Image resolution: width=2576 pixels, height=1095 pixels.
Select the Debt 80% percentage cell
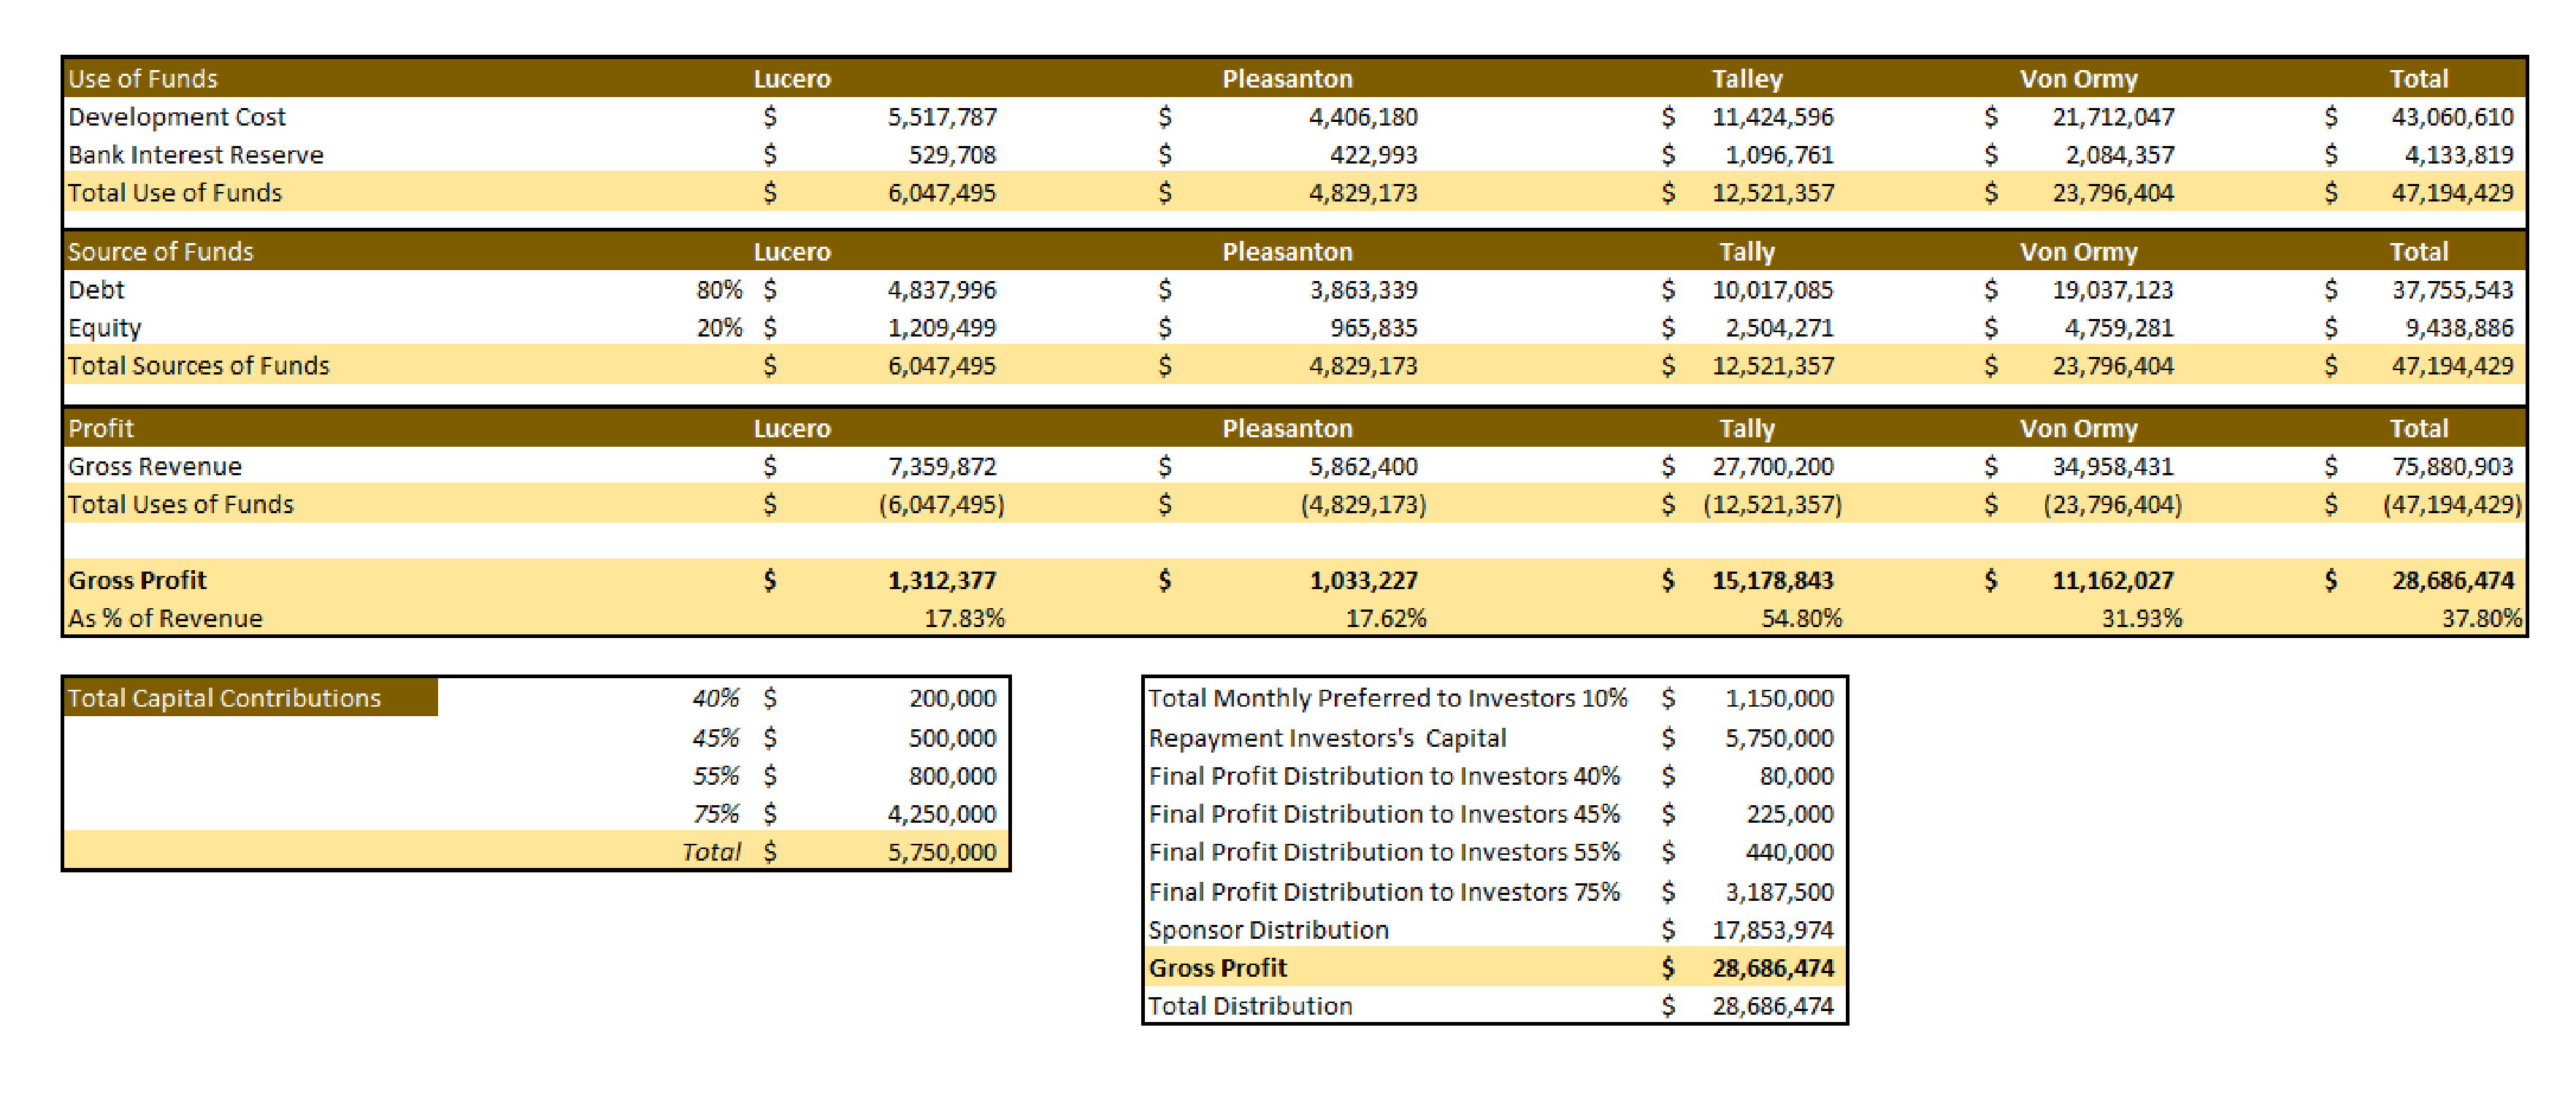click(719, 290)
